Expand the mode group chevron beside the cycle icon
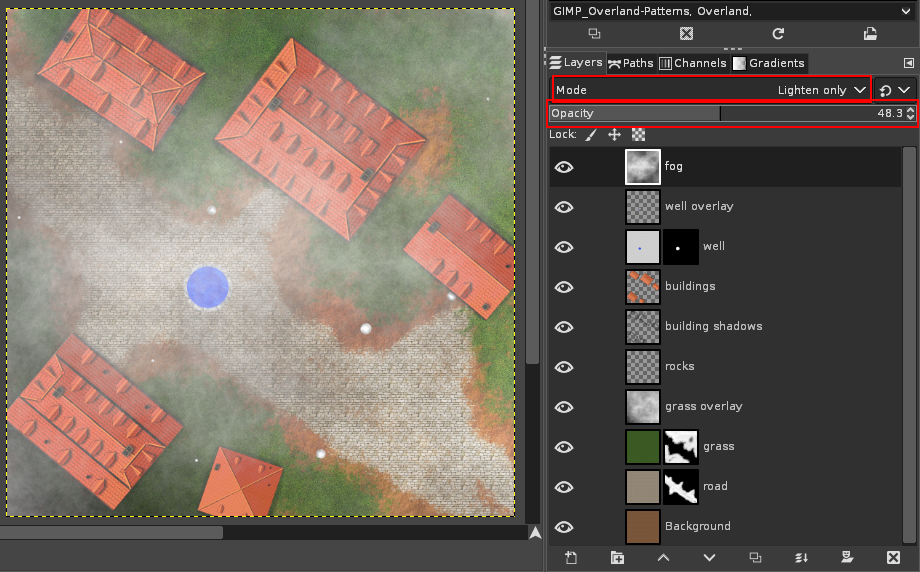 [904, 90]
